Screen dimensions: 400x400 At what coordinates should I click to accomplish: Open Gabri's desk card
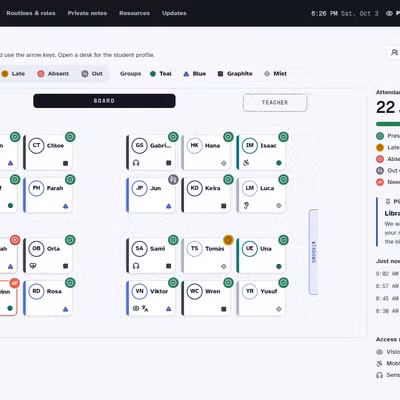pos(152,152)
